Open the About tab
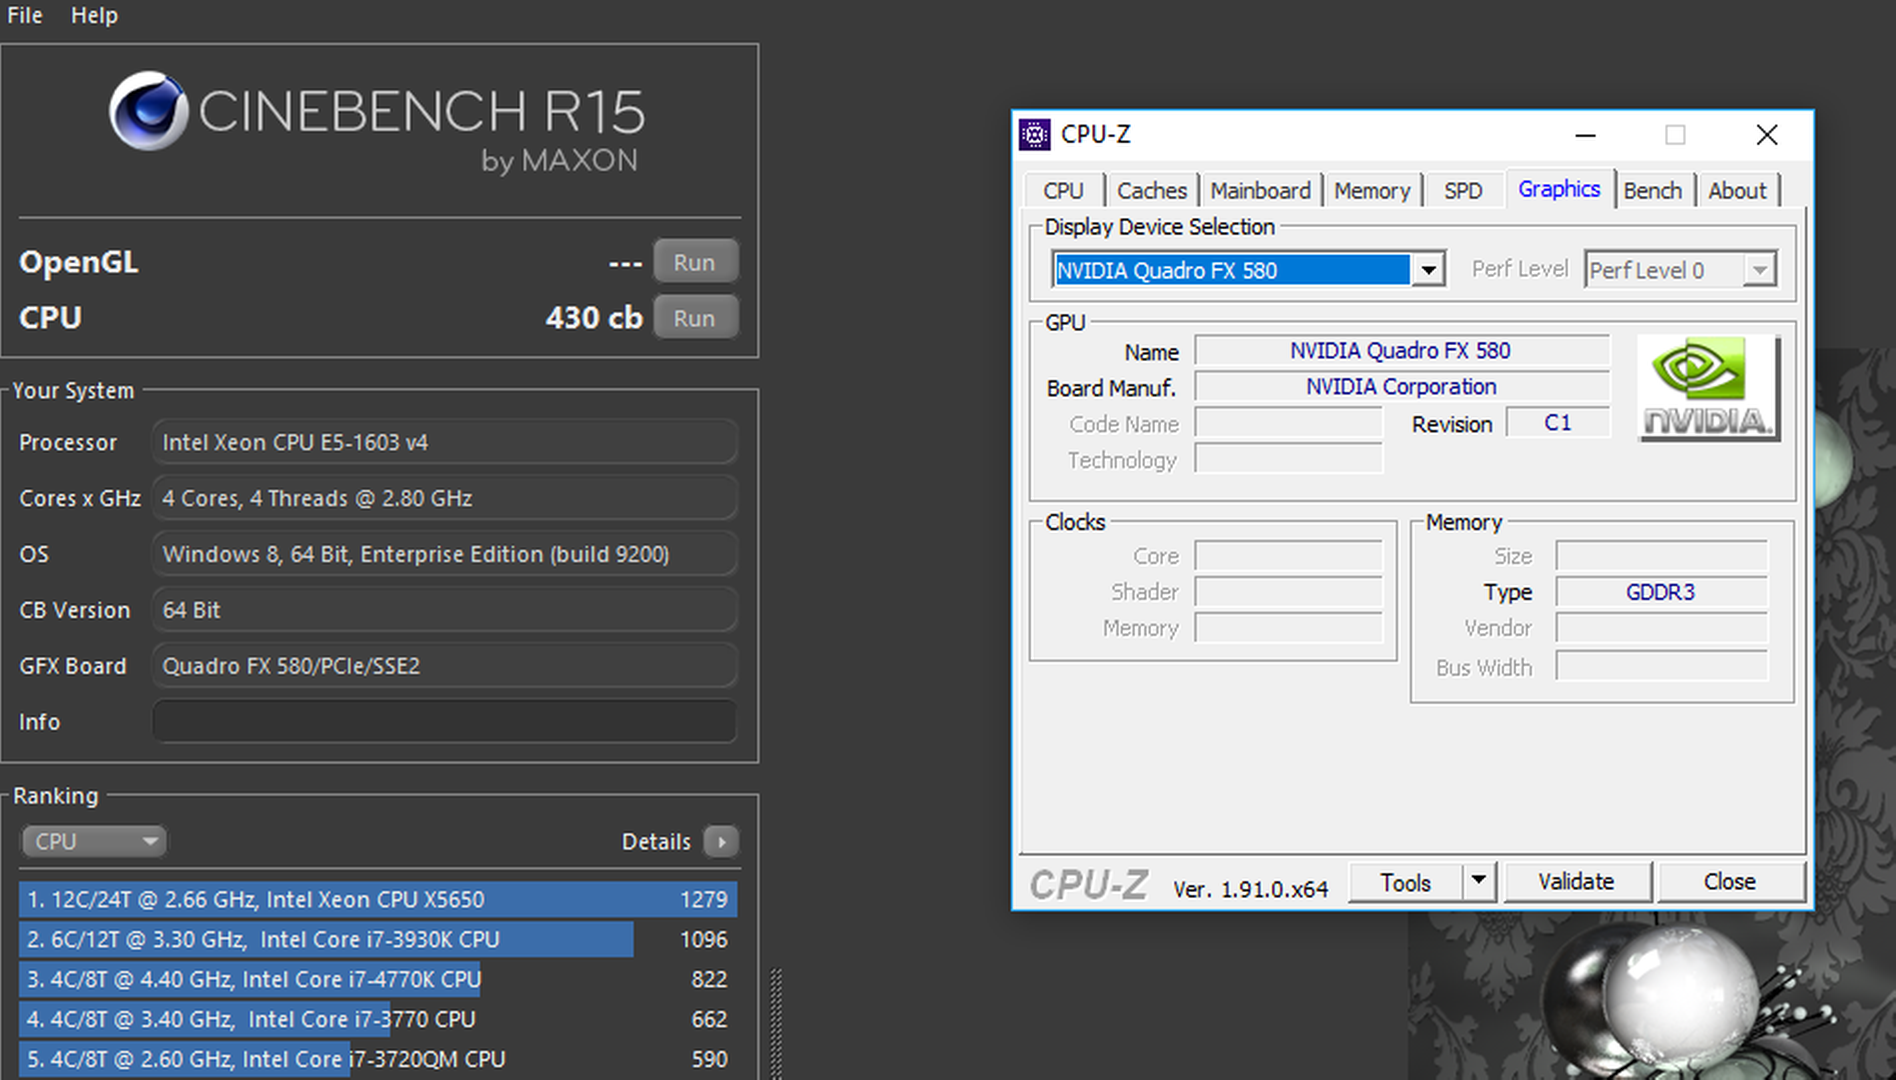 point(1737,190)
